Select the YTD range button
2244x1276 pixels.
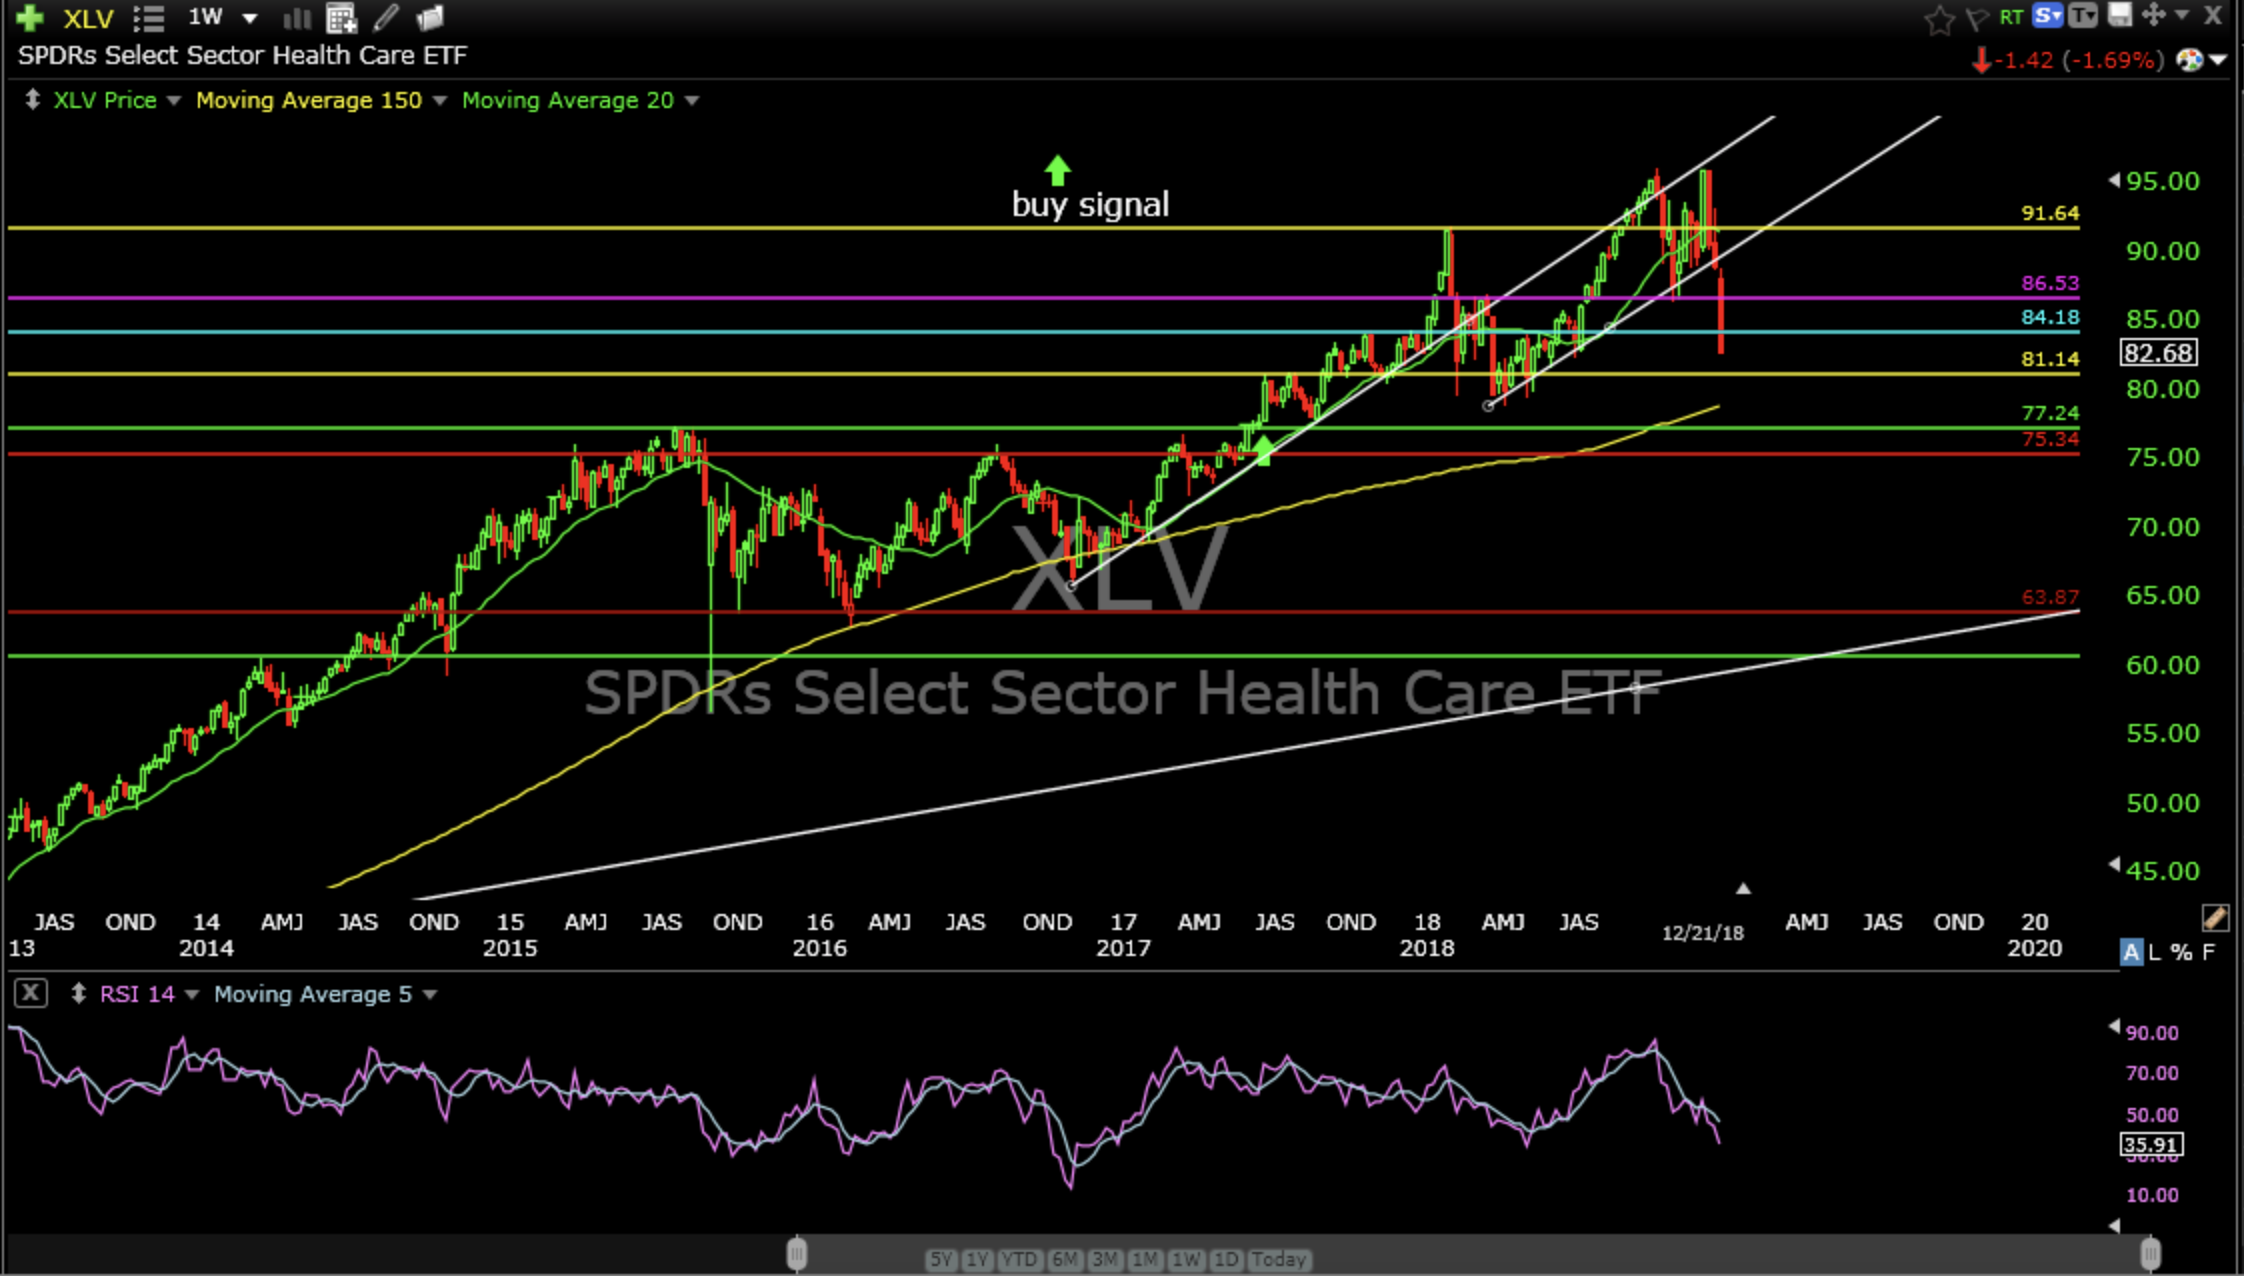1018,1259
